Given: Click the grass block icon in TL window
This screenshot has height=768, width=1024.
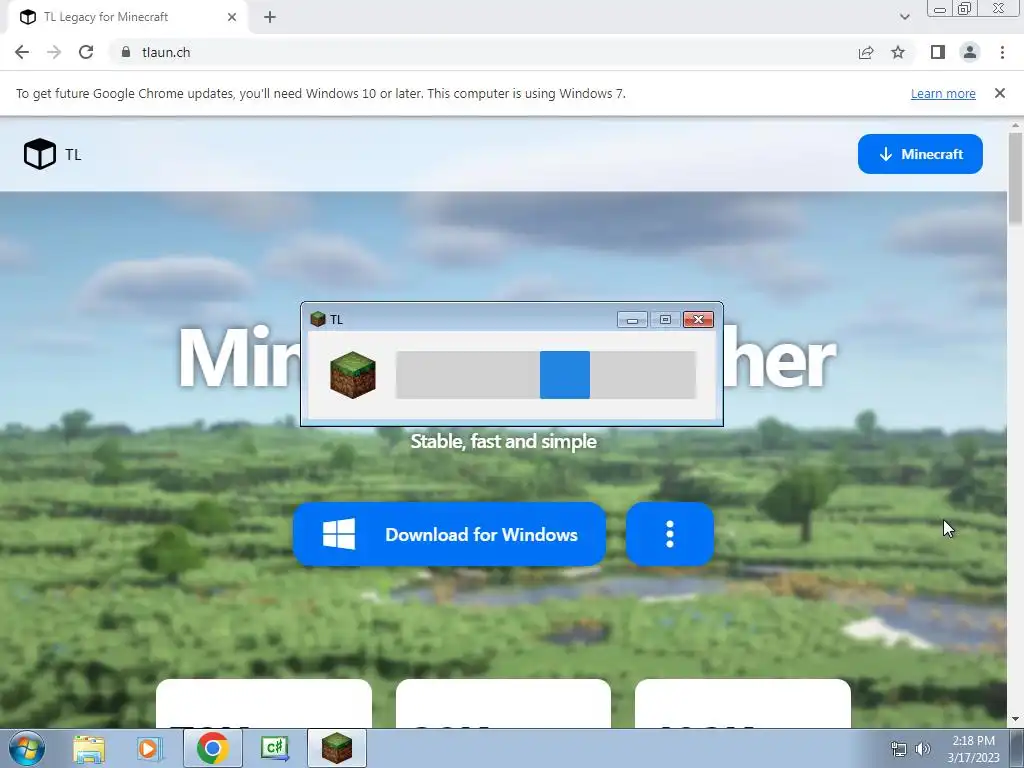Looking at the screenshot, I should (353, 375).
